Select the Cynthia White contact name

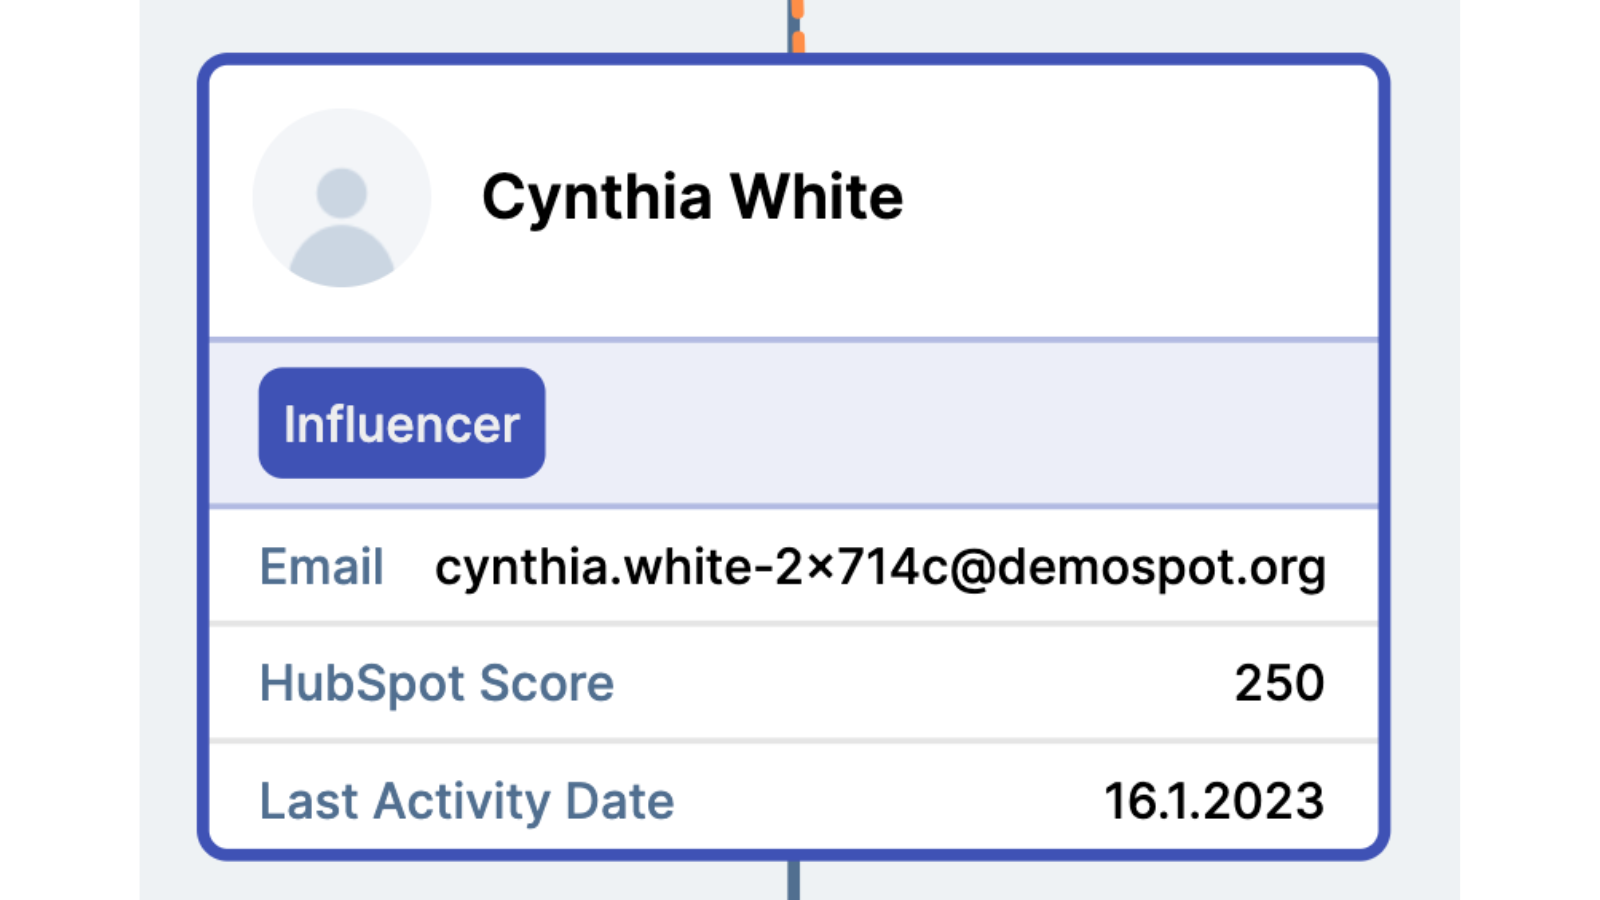coord(692,197)
